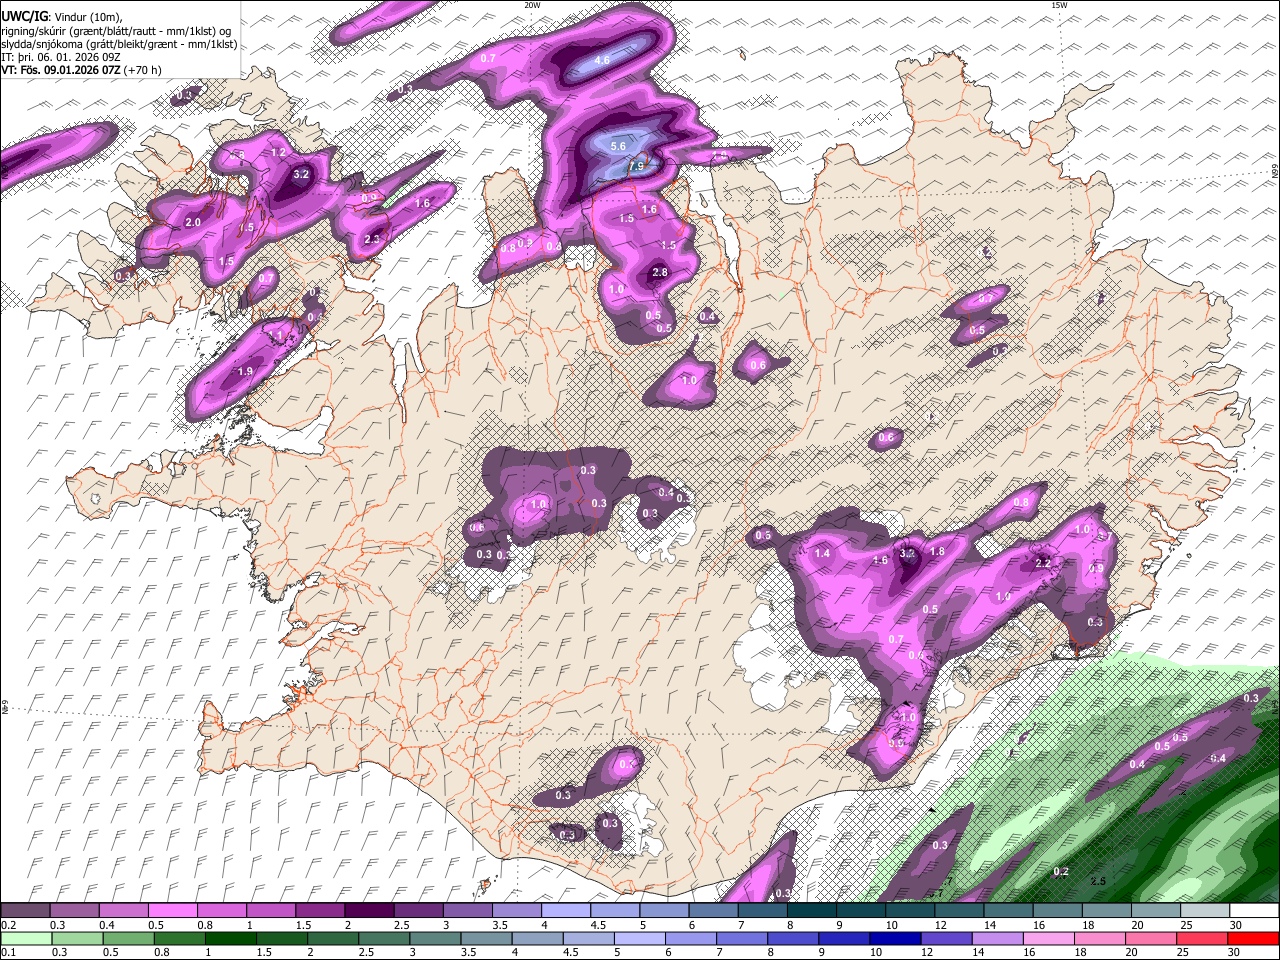Click the 2.5 value in the green rain band
The width and height of the screenshot is (1280, 960).
(x=1098, y=881)
